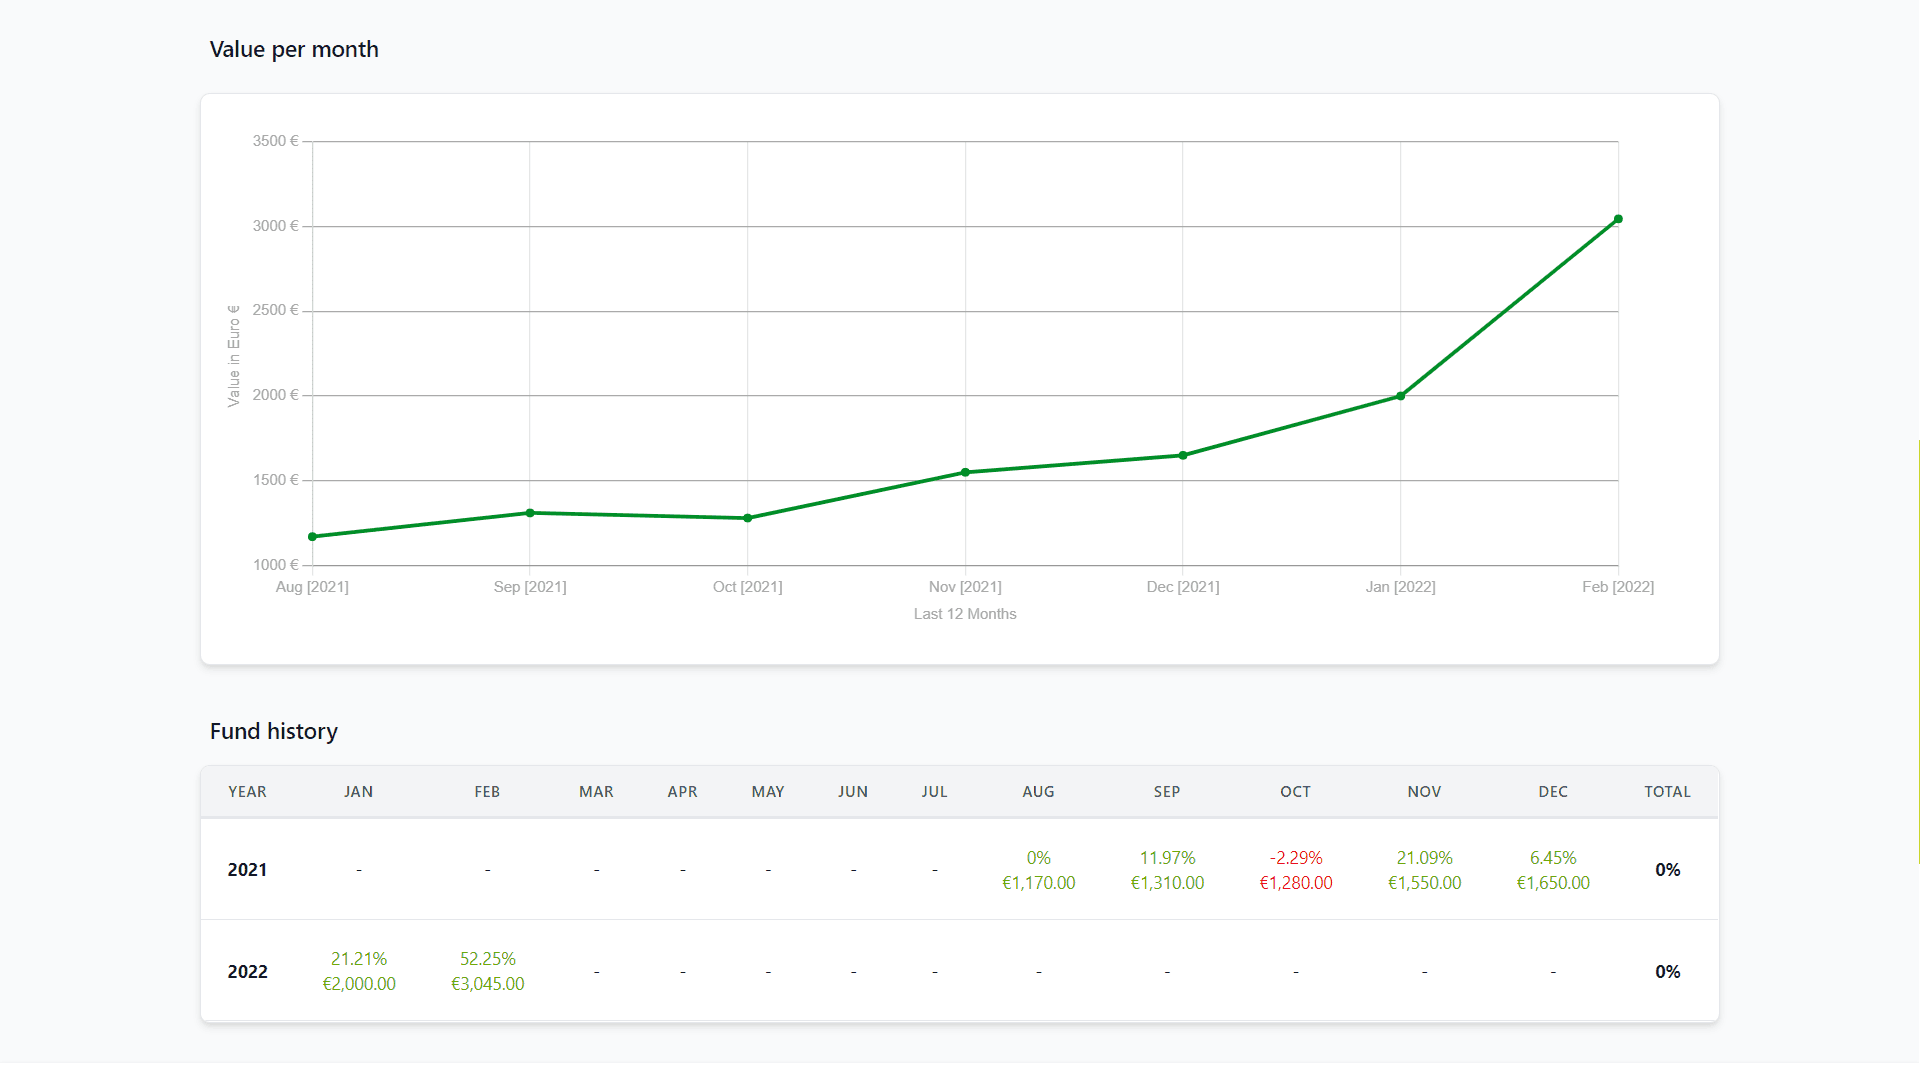Click the red -2.29% October 2021 cell
The image size is (1920, 1068).
click(x=1295, y=858)
